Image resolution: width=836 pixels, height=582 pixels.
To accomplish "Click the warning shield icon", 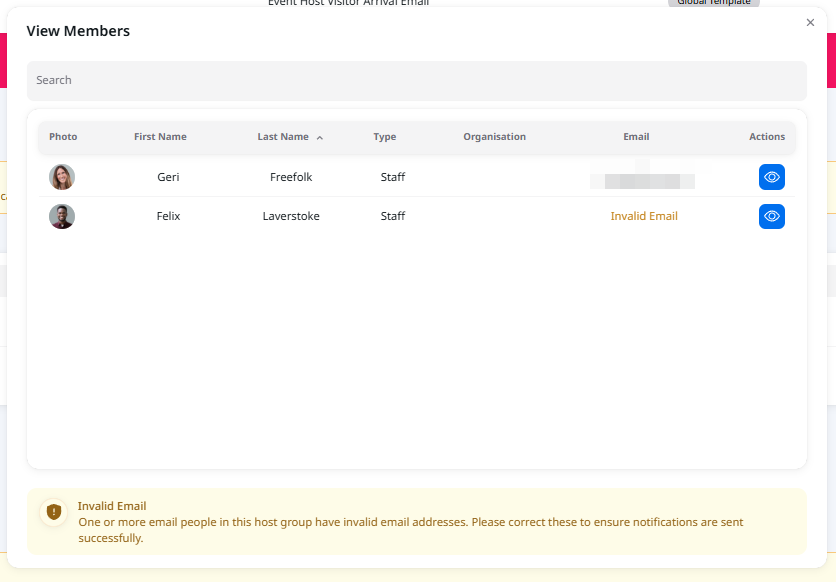I will coord(54,512).
